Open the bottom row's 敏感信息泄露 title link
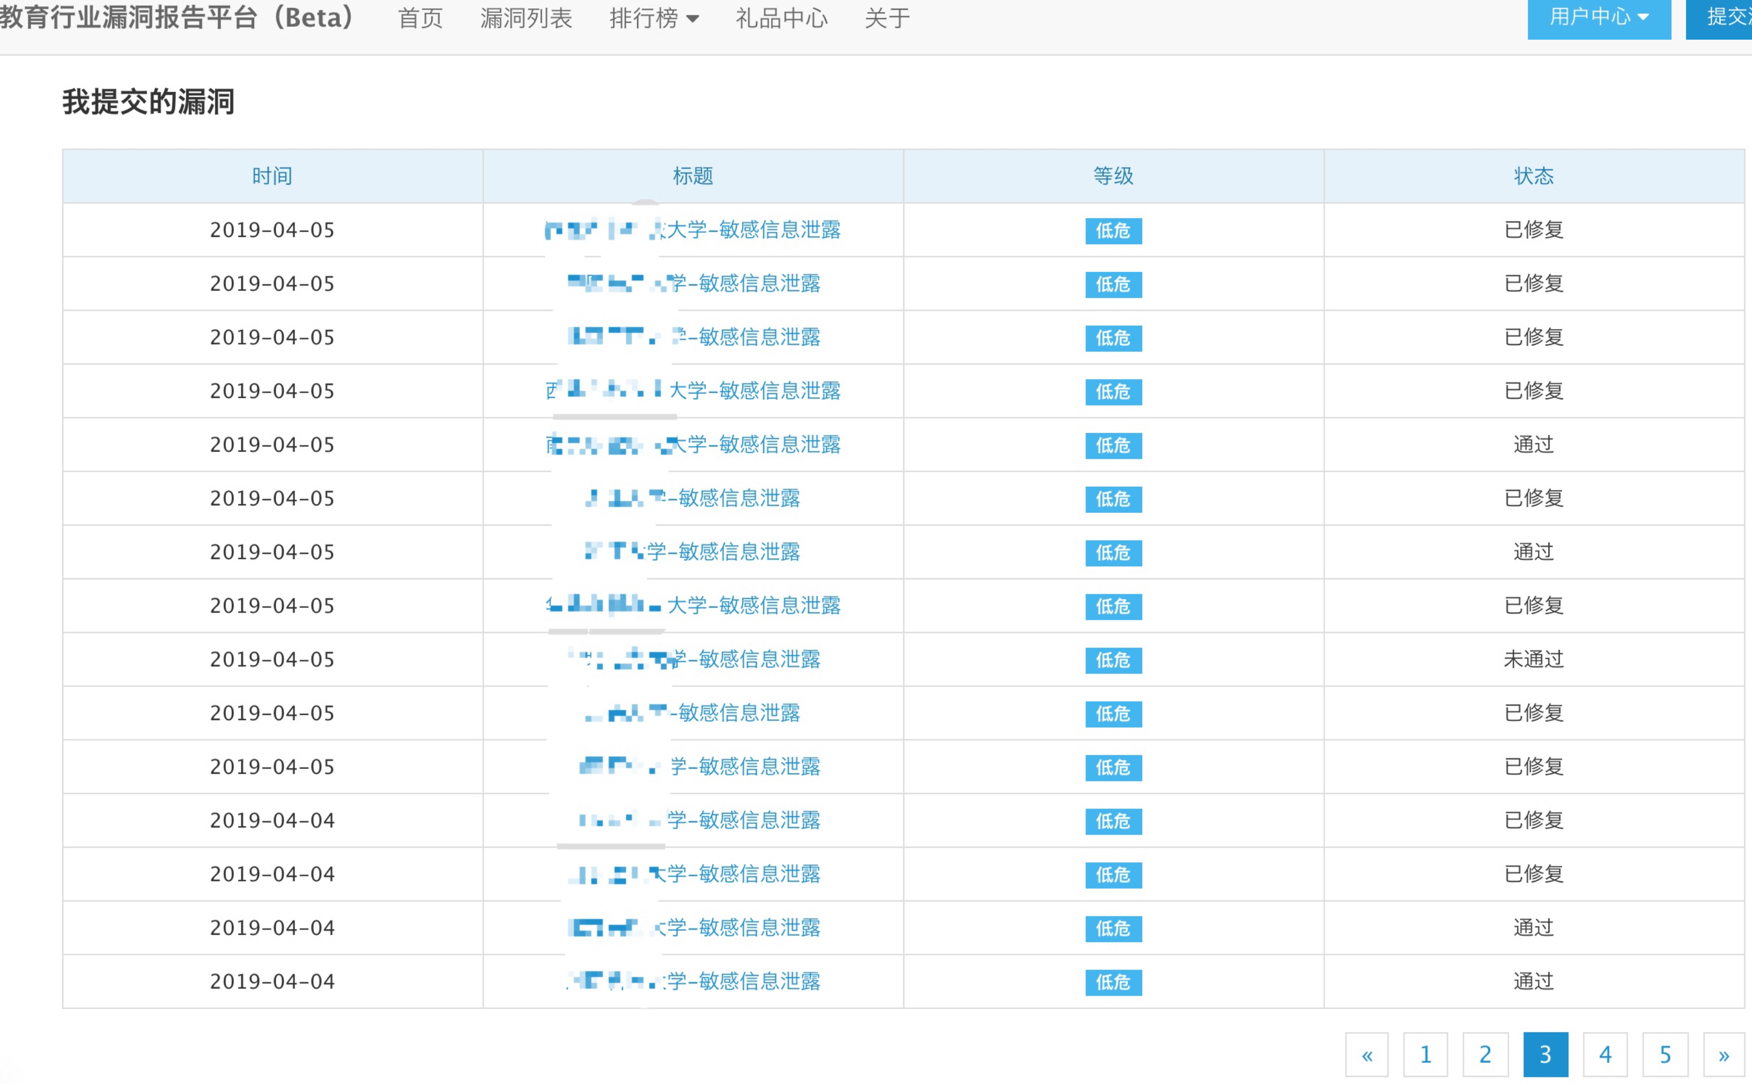The image size is (1752, 1084). (693, 981)
